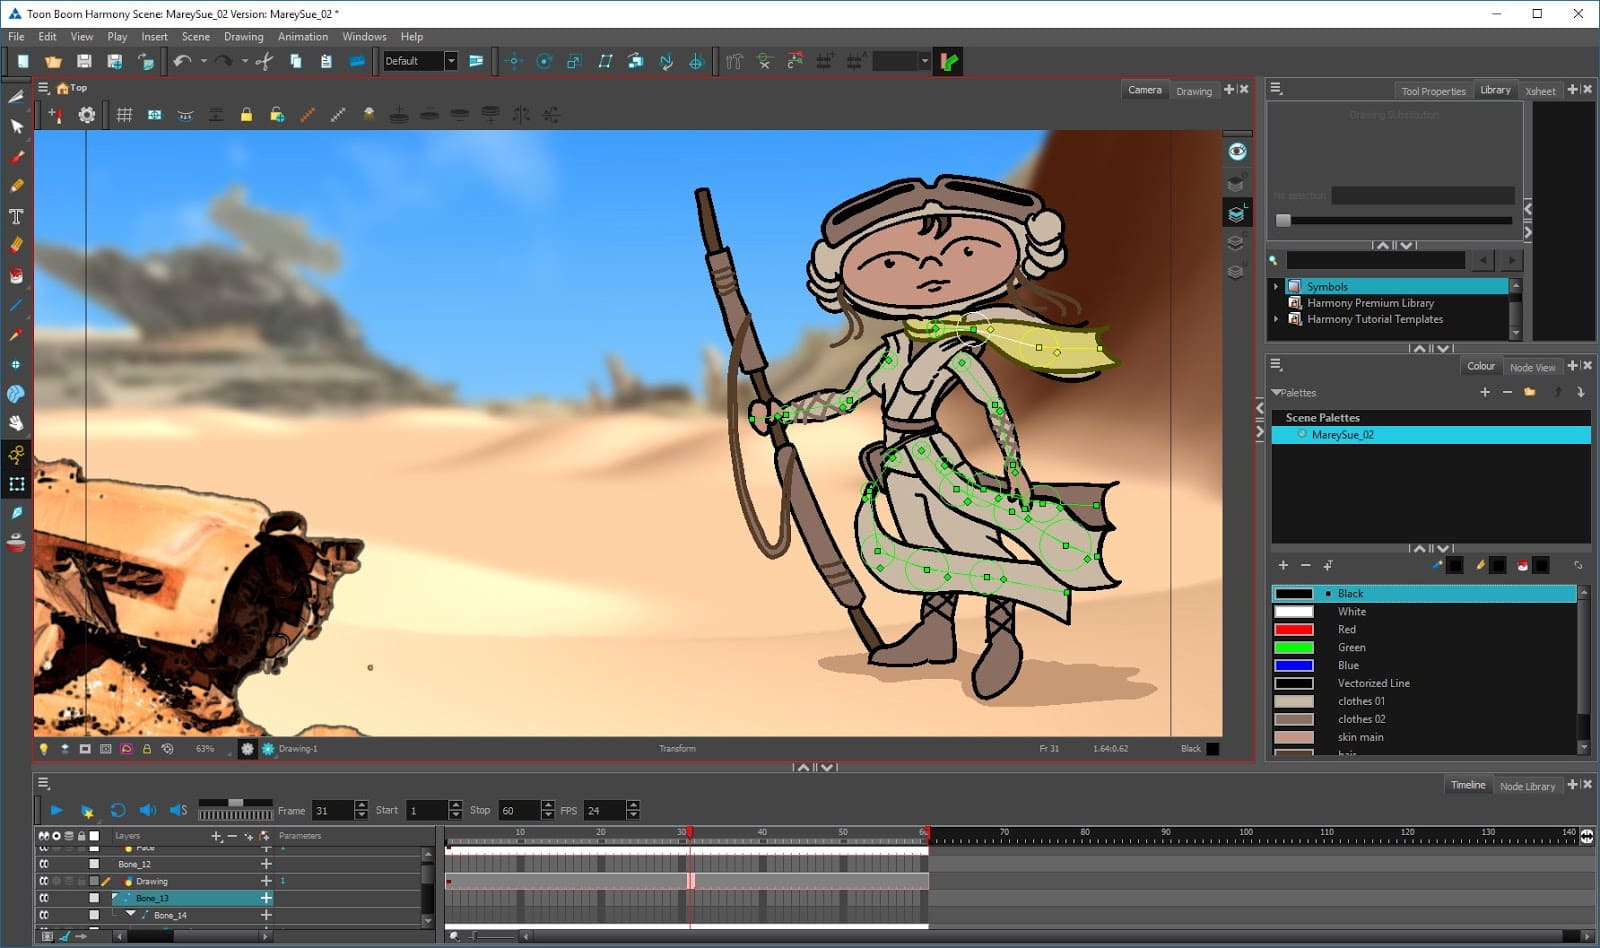Select the Text tool
Viewport: 1600px width, 948px height.
pyautogui.click(x=15, y=216)
